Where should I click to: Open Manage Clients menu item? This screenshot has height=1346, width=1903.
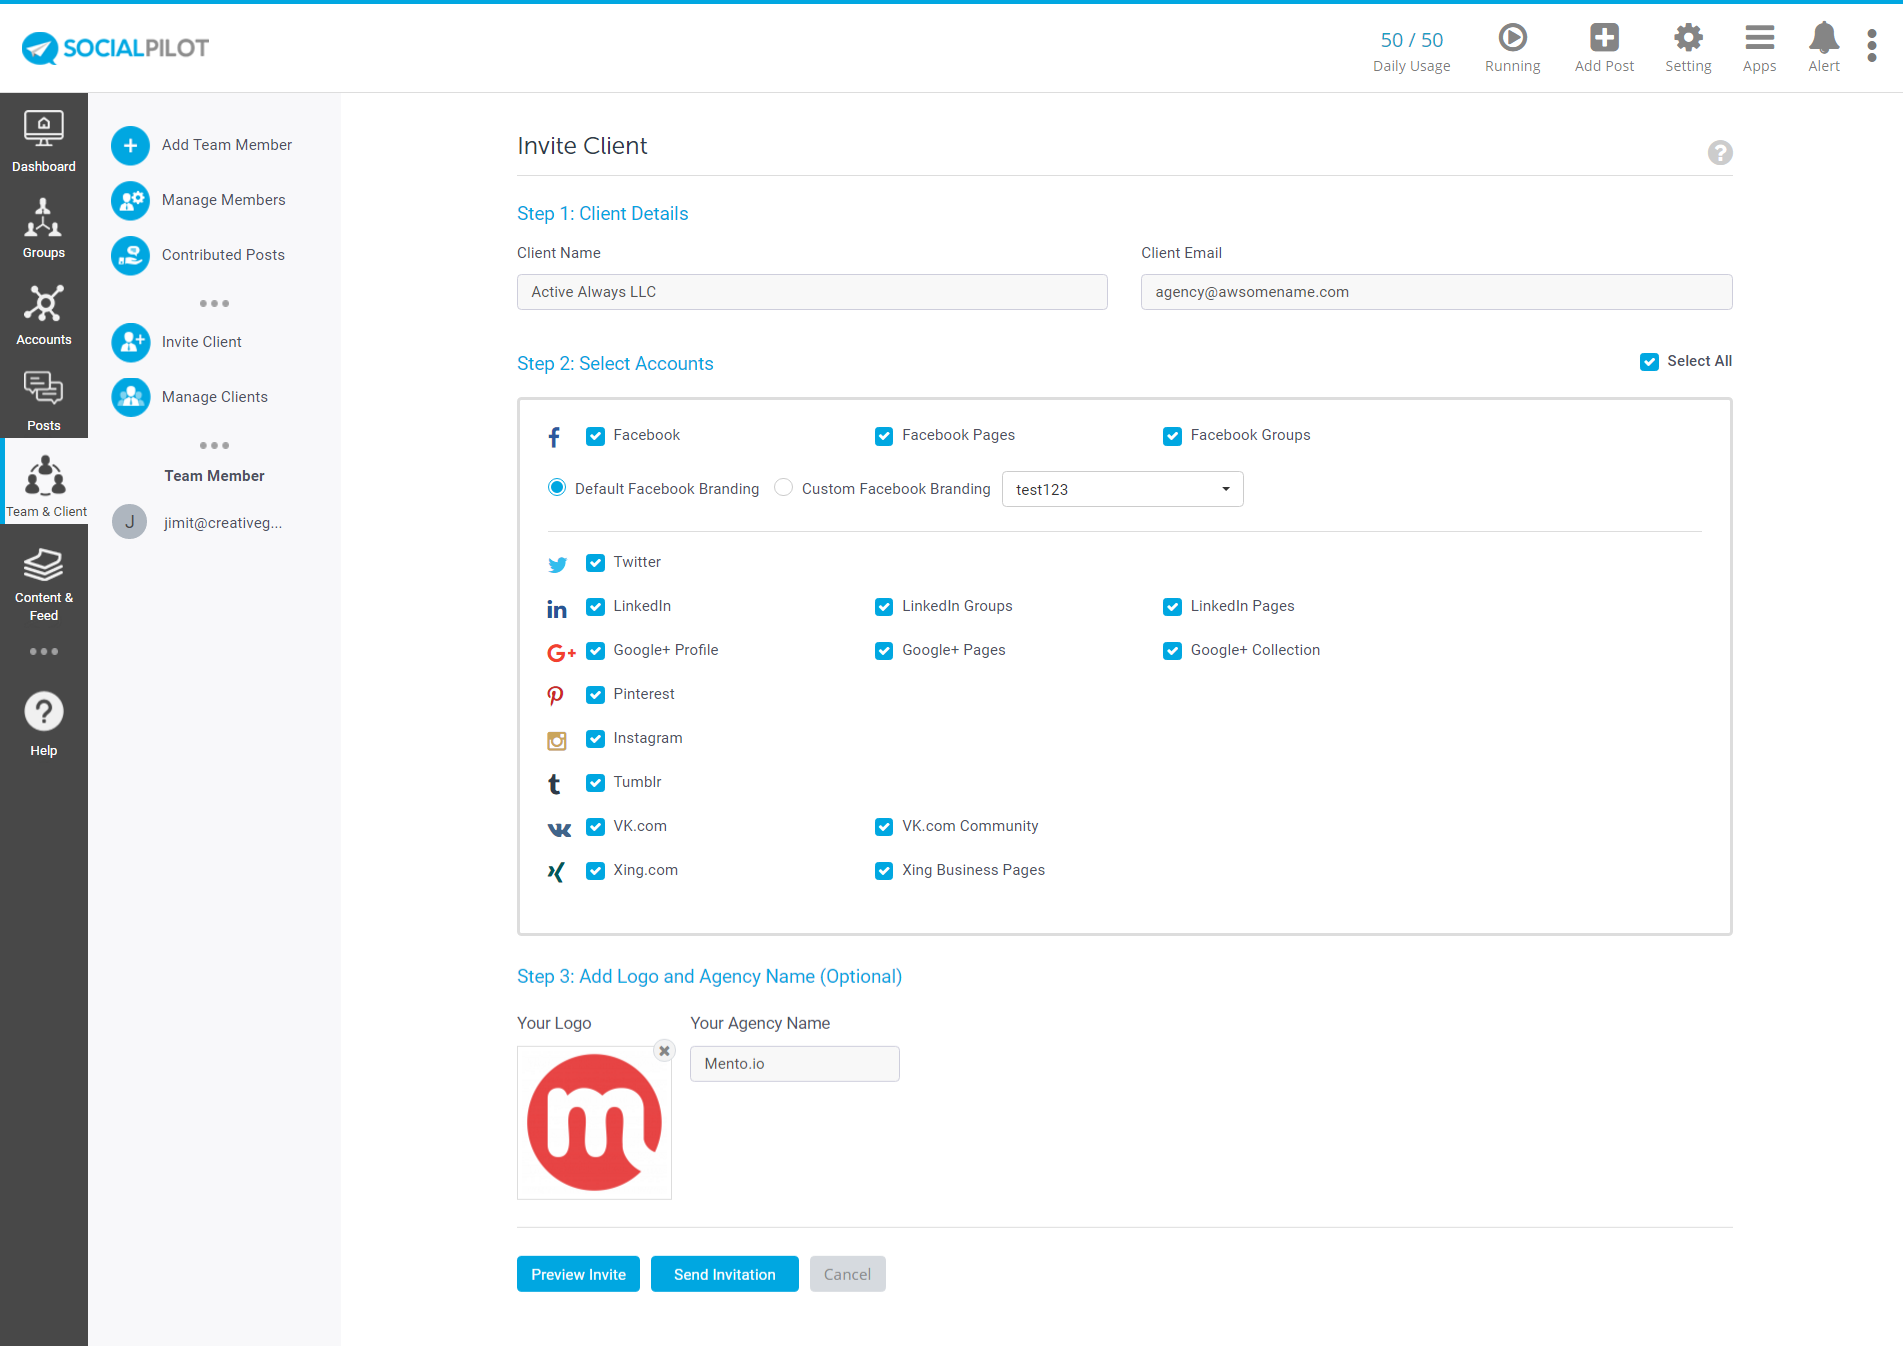[215, 397]
